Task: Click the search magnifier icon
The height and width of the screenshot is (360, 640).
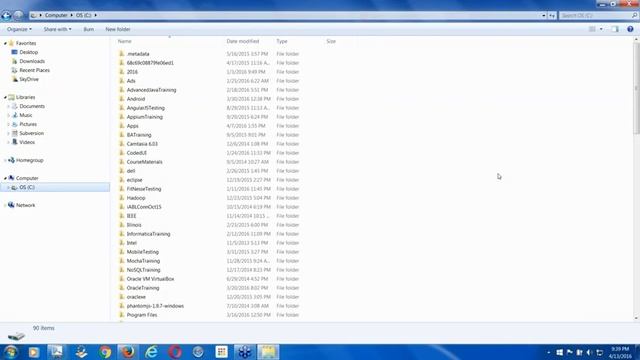Action: 634,16
